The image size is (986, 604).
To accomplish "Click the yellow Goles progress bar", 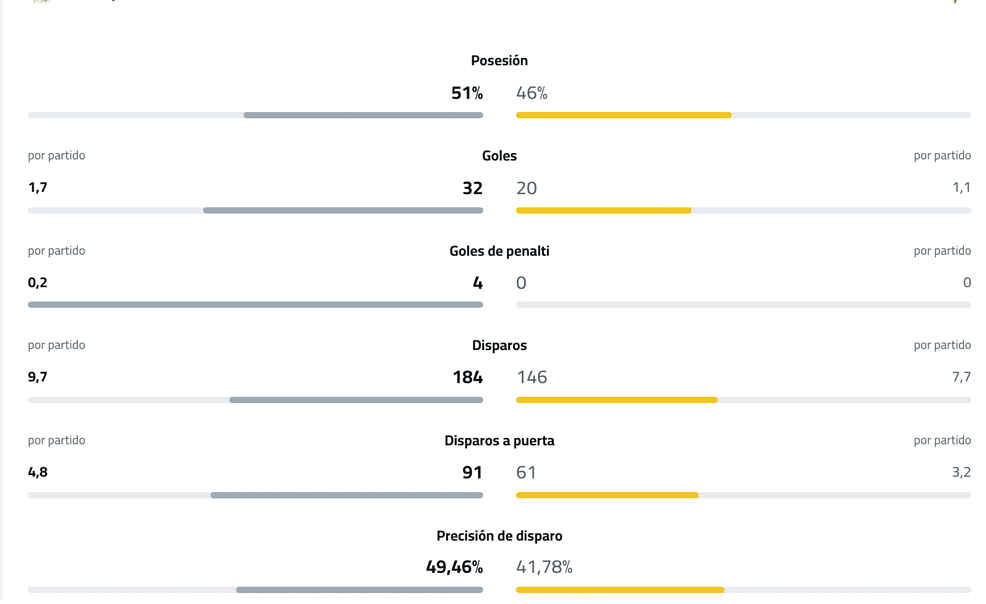I will [603, 210].
